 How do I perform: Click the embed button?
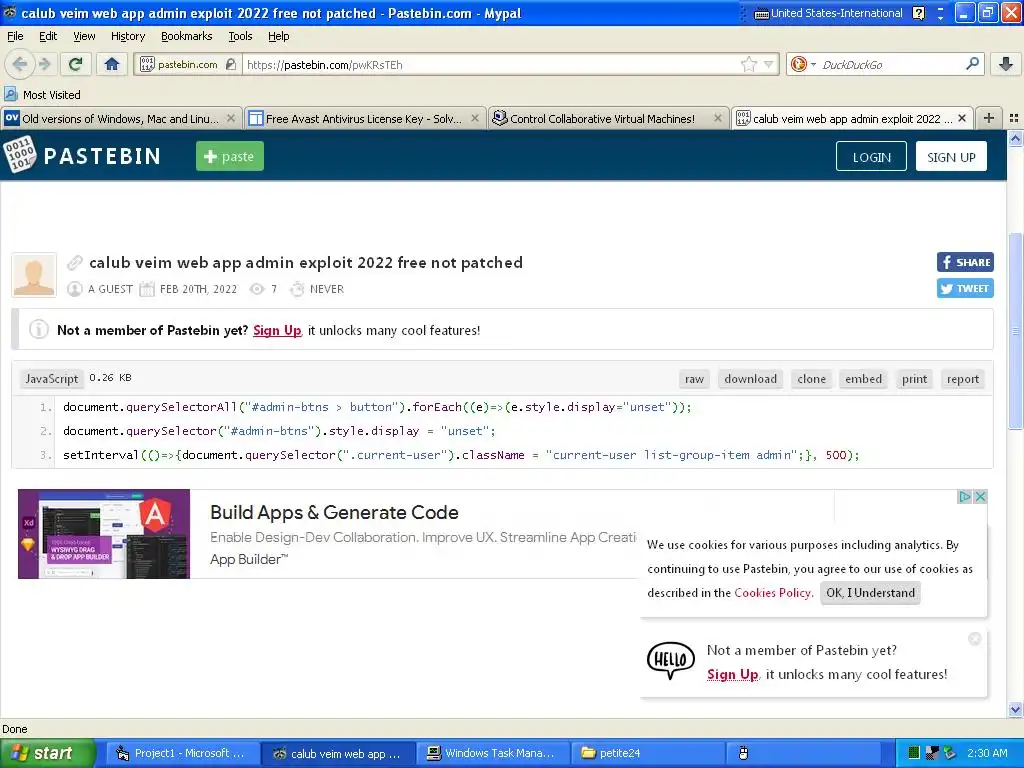(x=863, y=379)
